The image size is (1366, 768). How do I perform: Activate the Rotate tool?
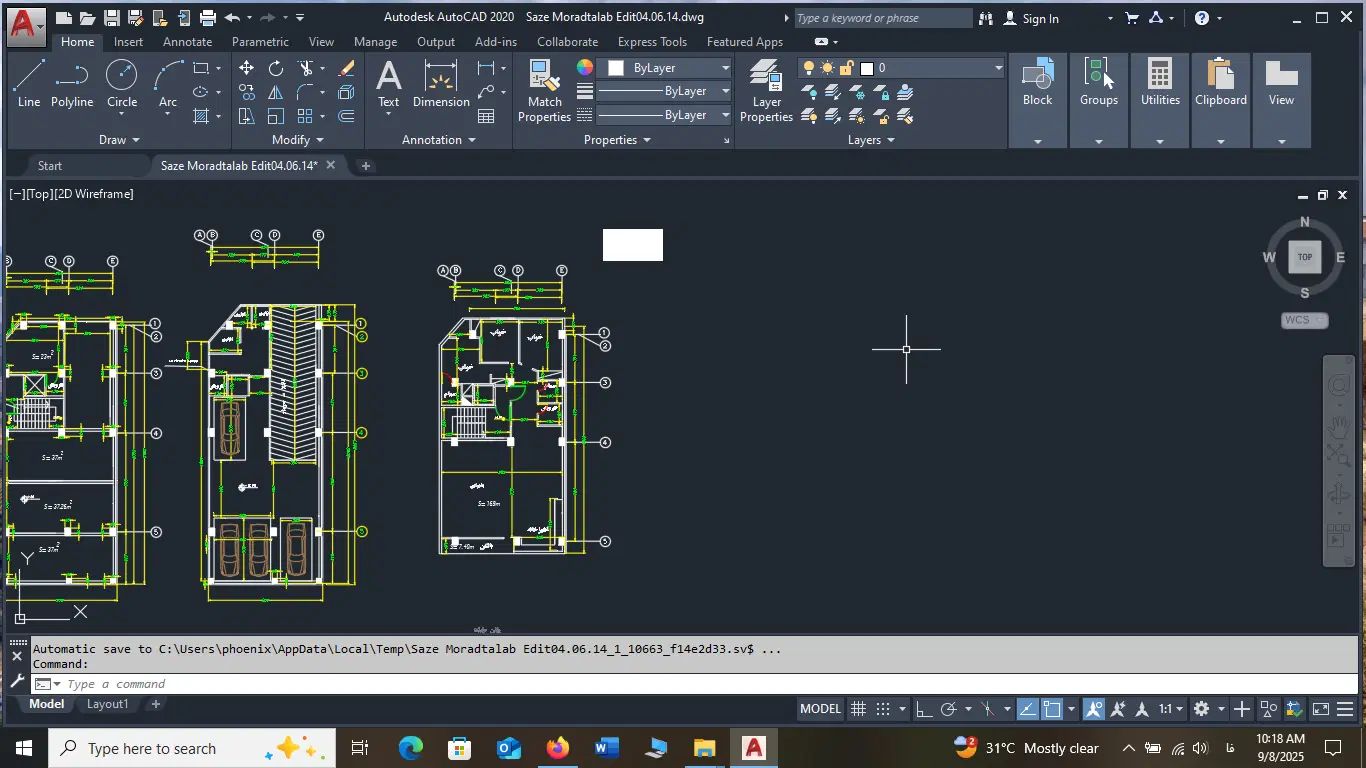click(275, 68)
